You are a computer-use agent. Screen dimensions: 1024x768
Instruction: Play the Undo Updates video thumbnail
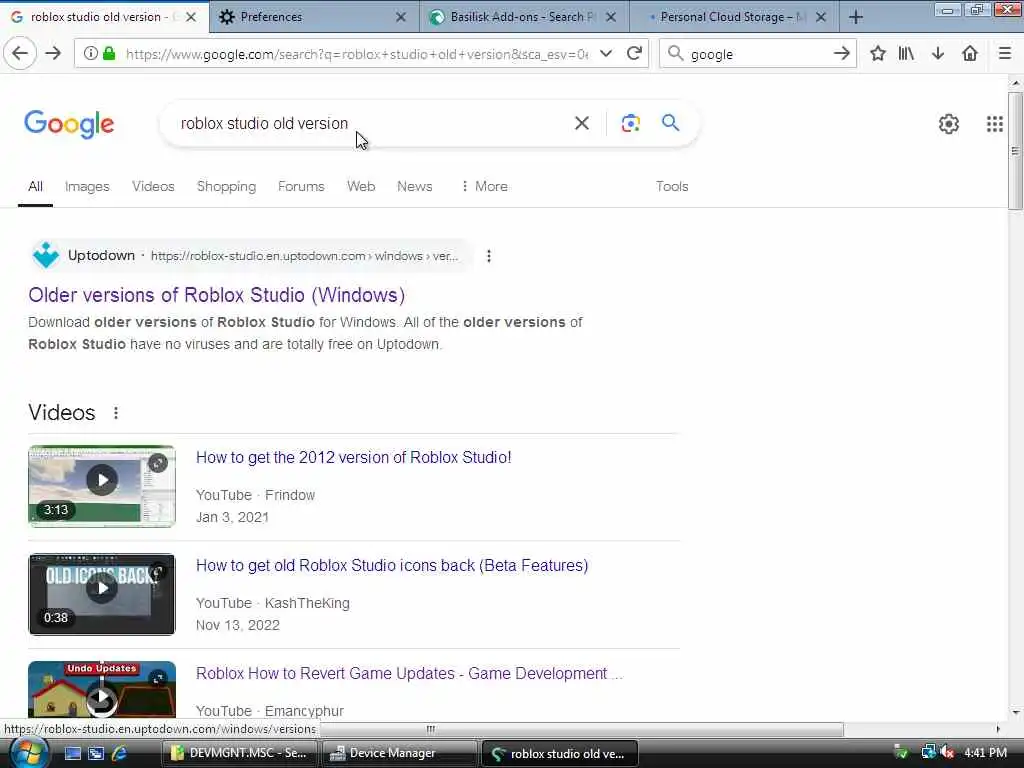[102, 689]
